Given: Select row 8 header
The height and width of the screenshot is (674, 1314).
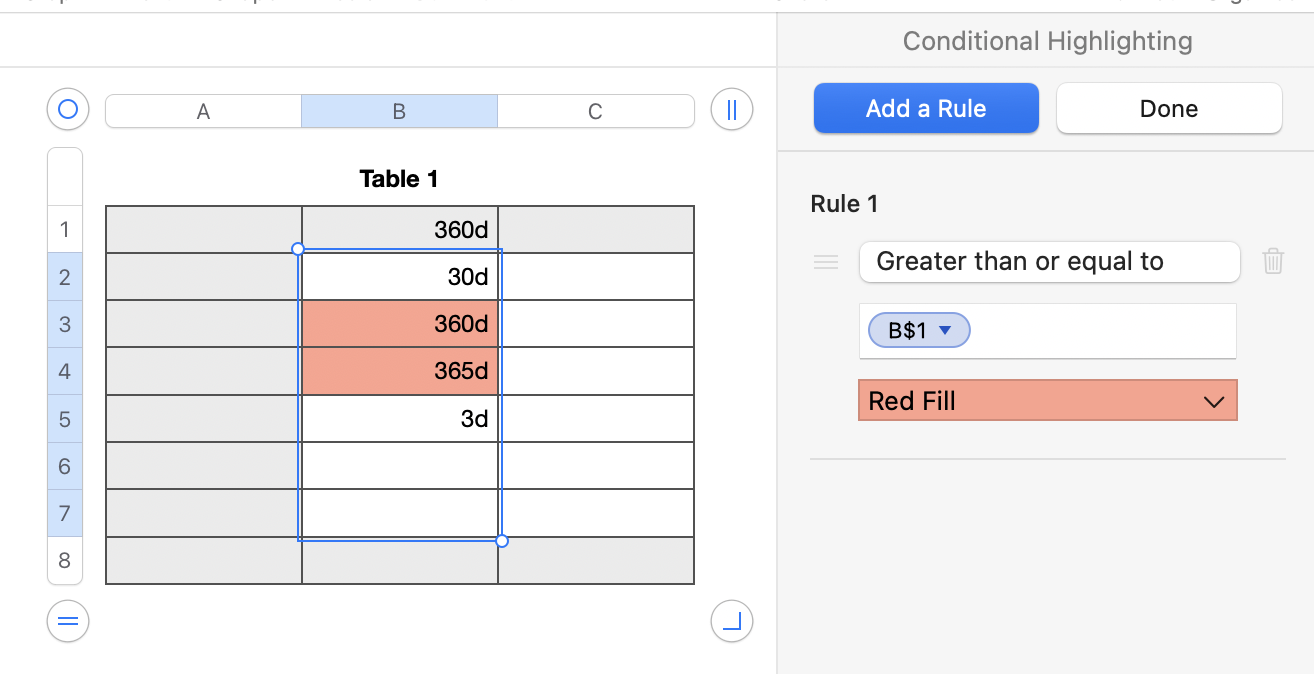Looking at the screenshot, I should tap(65, 560).
